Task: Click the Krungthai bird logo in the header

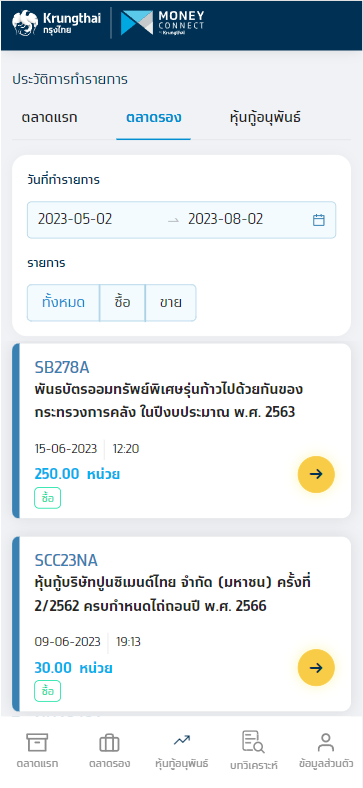Action: [x=25, y=24]
